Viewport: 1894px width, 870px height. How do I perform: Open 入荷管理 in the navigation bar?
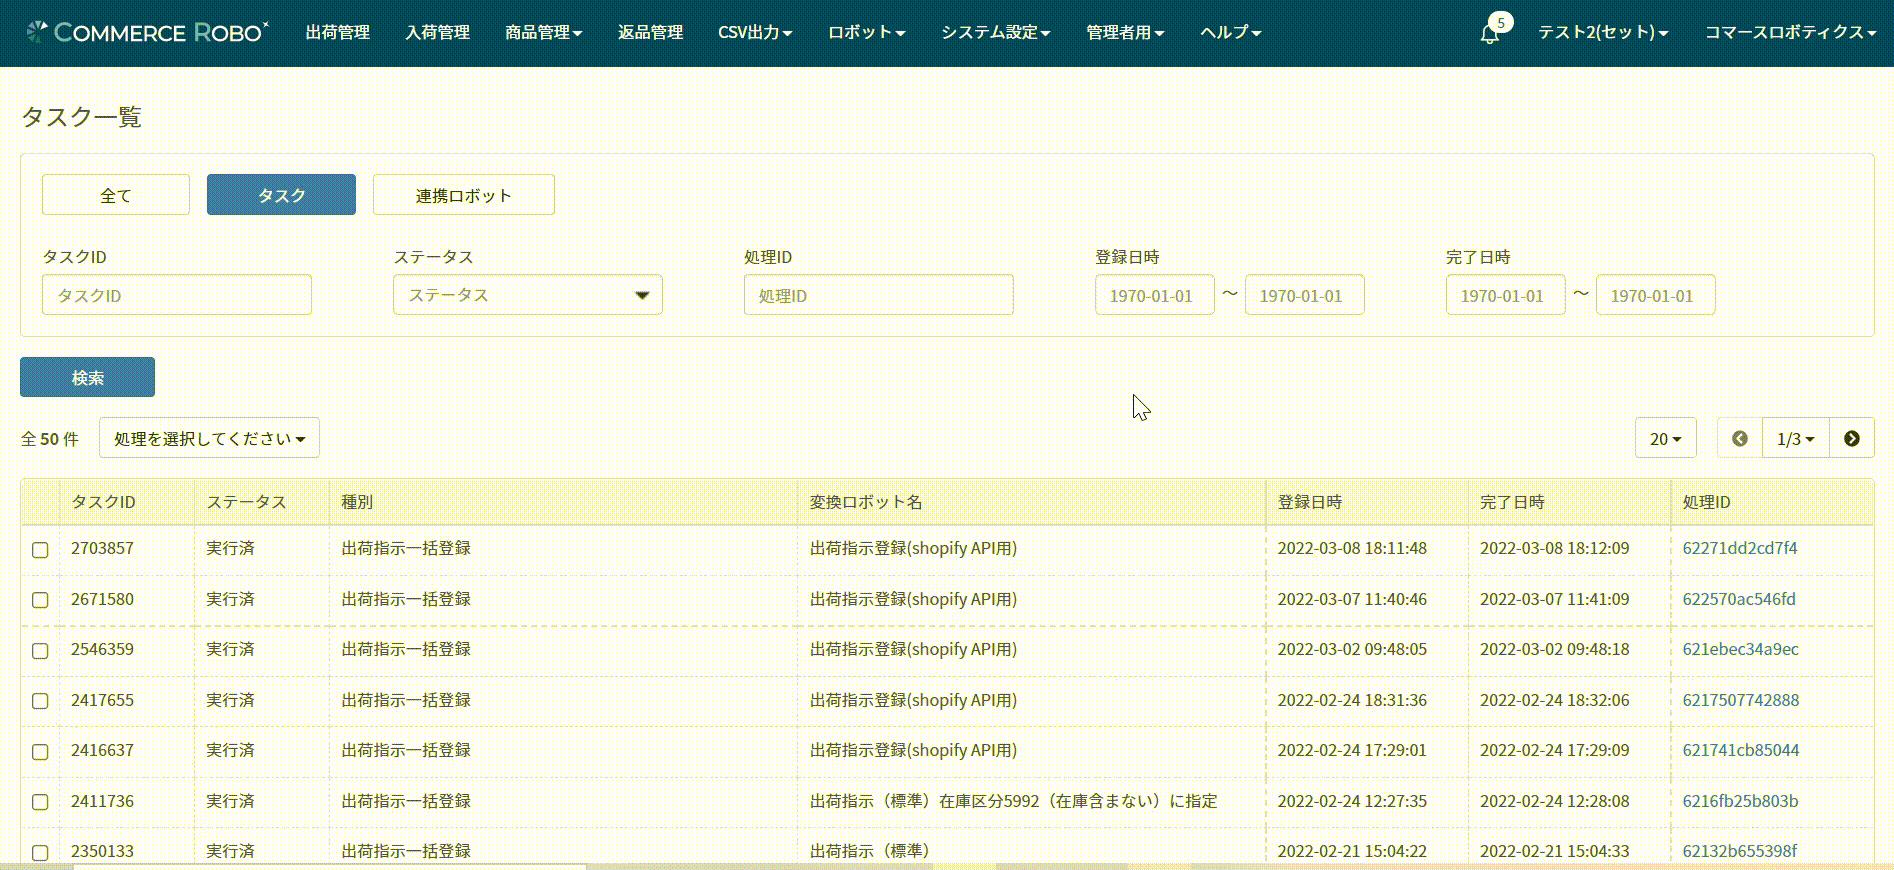tap(437, 32)
